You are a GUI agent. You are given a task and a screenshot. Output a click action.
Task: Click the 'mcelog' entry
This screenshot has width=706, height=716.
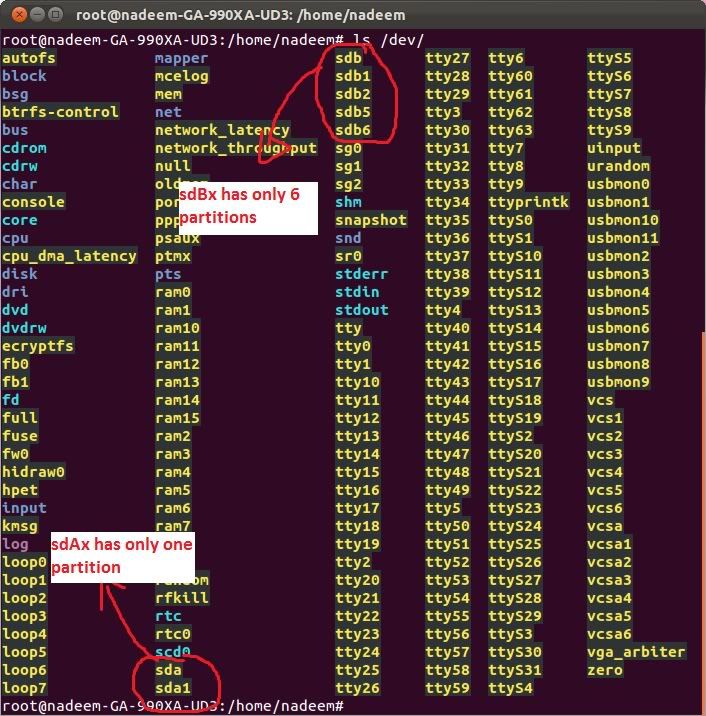point(181,76)
